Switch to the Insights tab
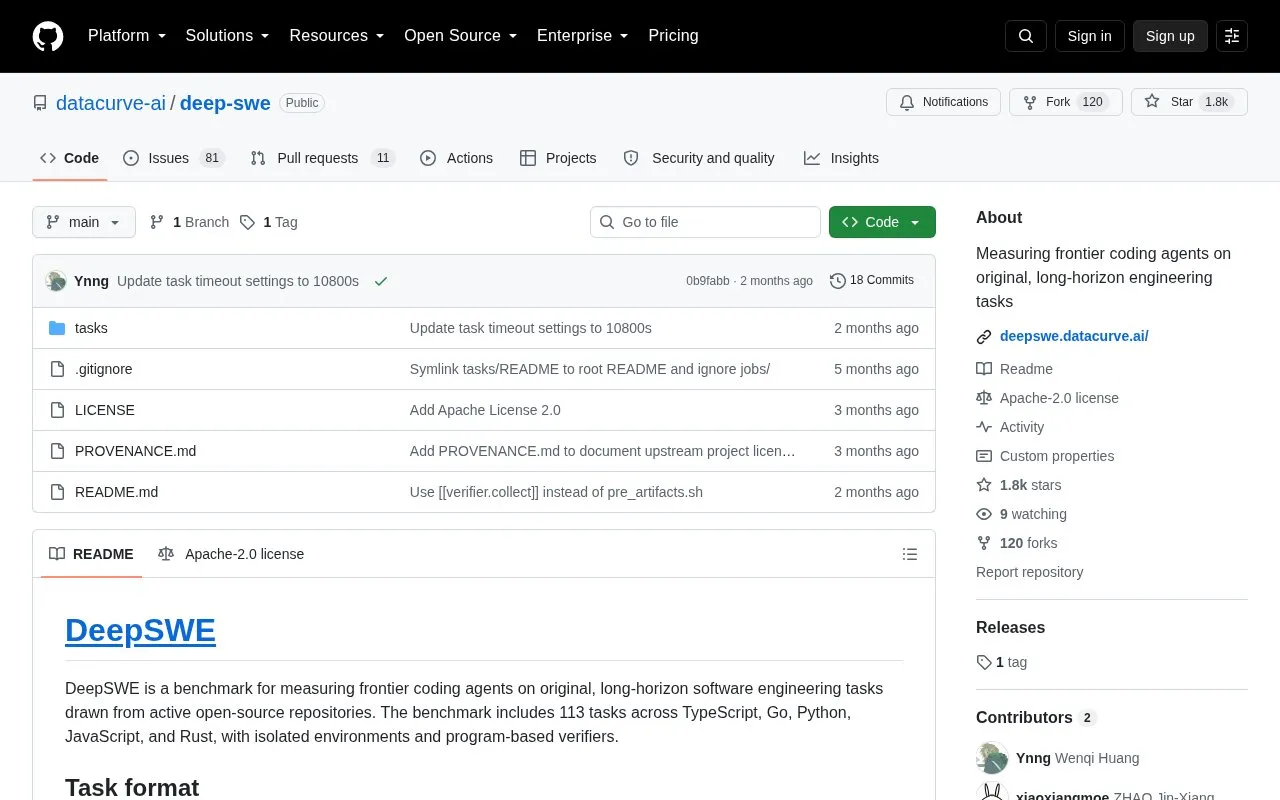This screenshot has height=800, width=1280. point(841,158)
